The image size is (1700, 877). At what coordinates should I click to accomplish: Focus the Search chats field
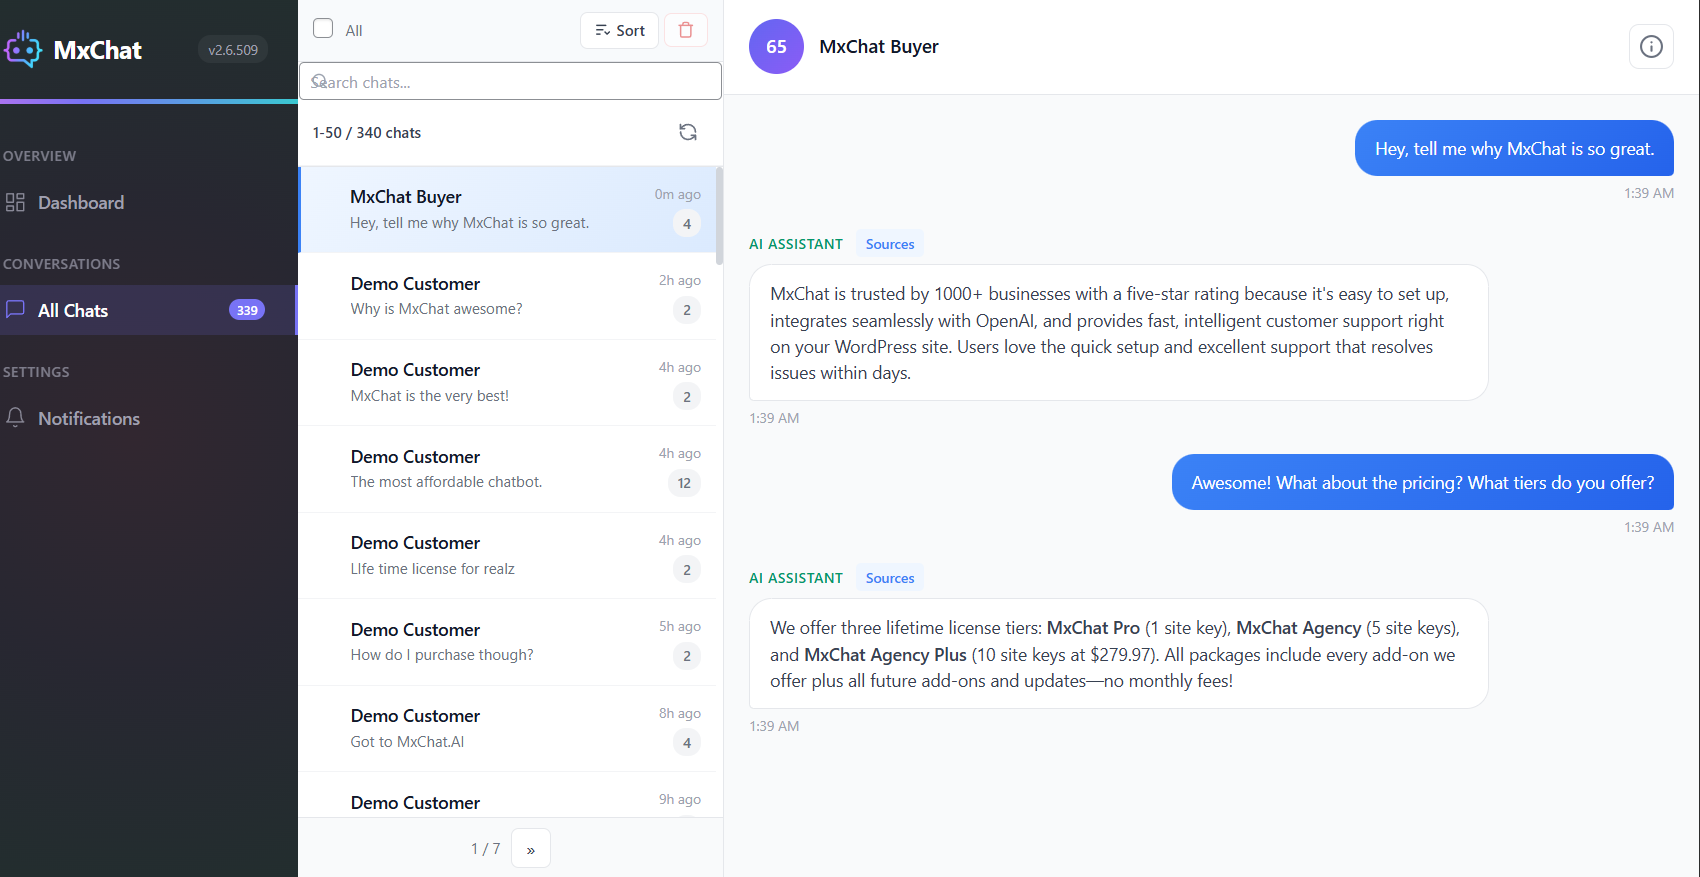point(510,81)
